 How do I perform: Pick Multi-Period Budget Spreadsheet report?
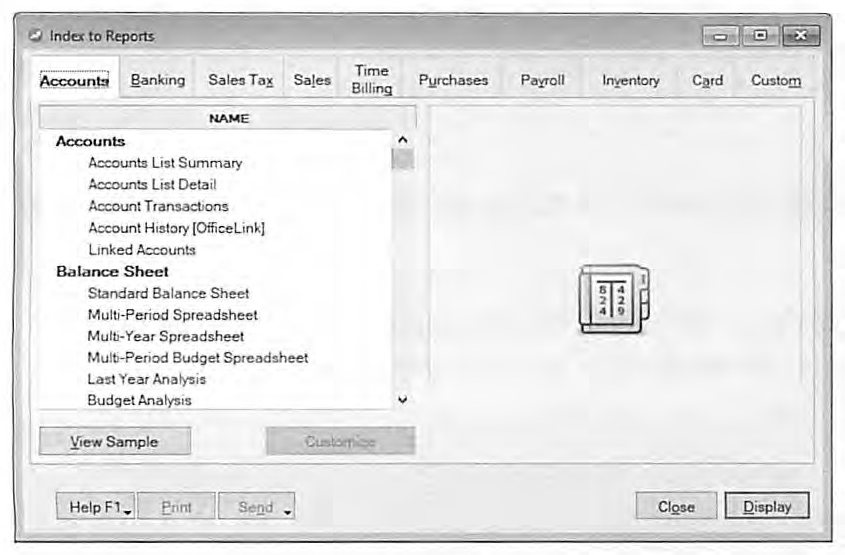tap(198, 358)
